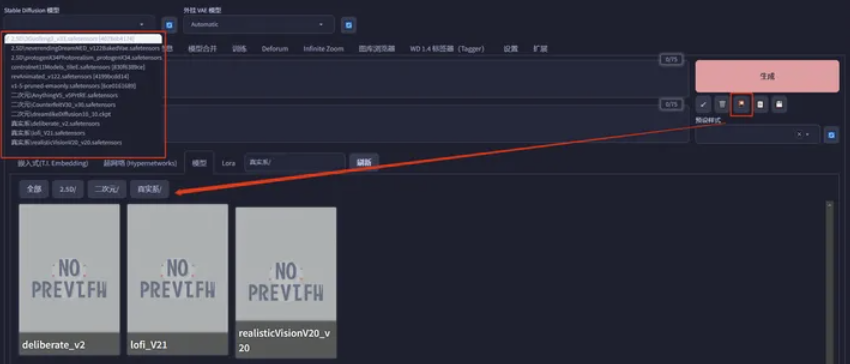The height and width of the screenshot is (364, 850).
Task: Select the 模型 extra networks tab
Action: (199, 163)
